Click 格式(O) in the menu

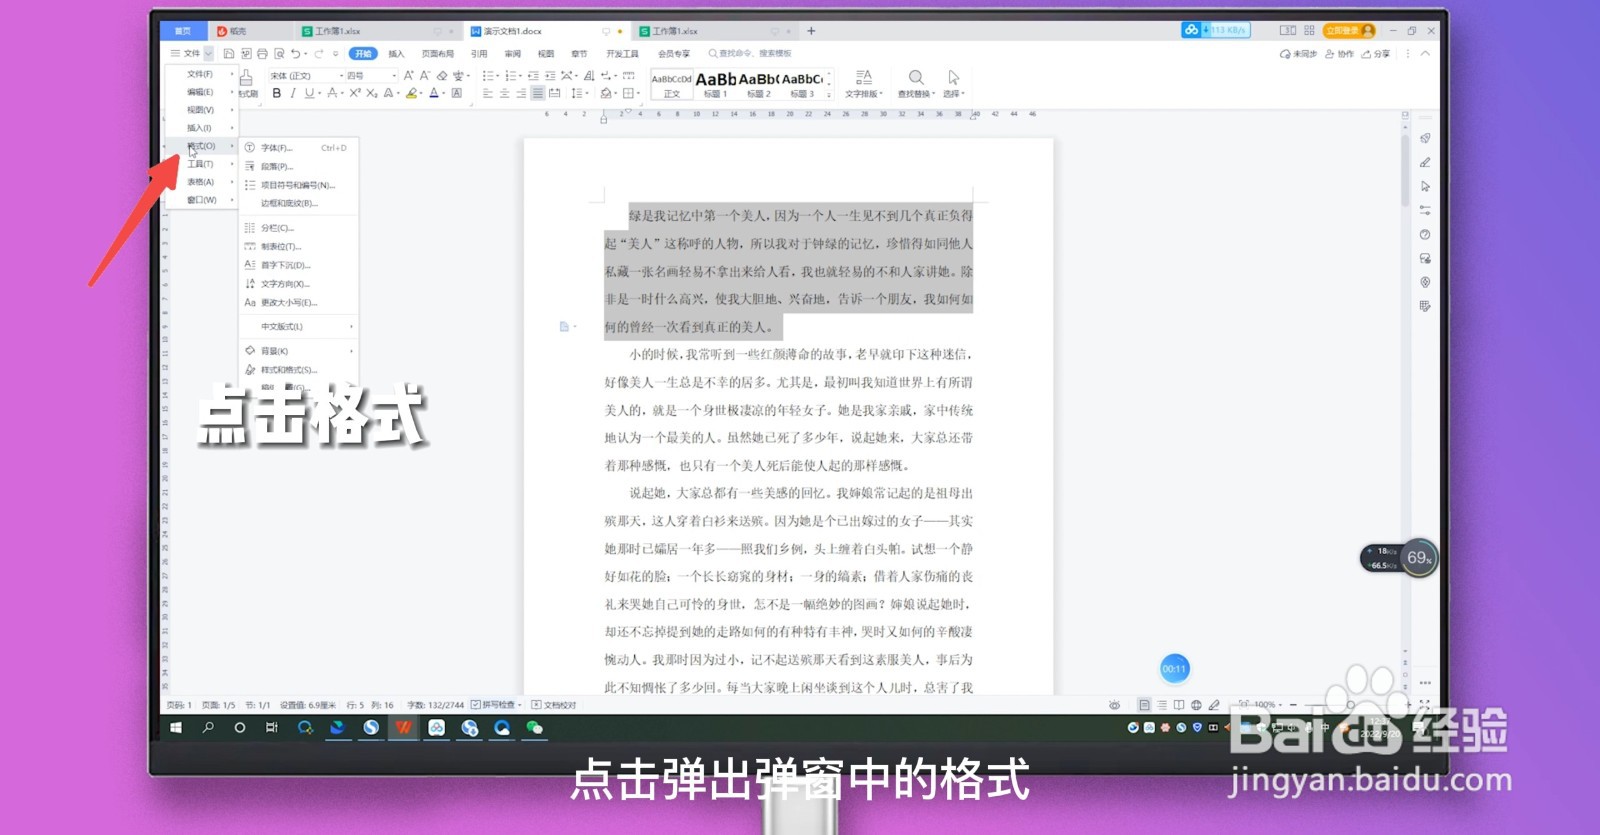point(201,146)
